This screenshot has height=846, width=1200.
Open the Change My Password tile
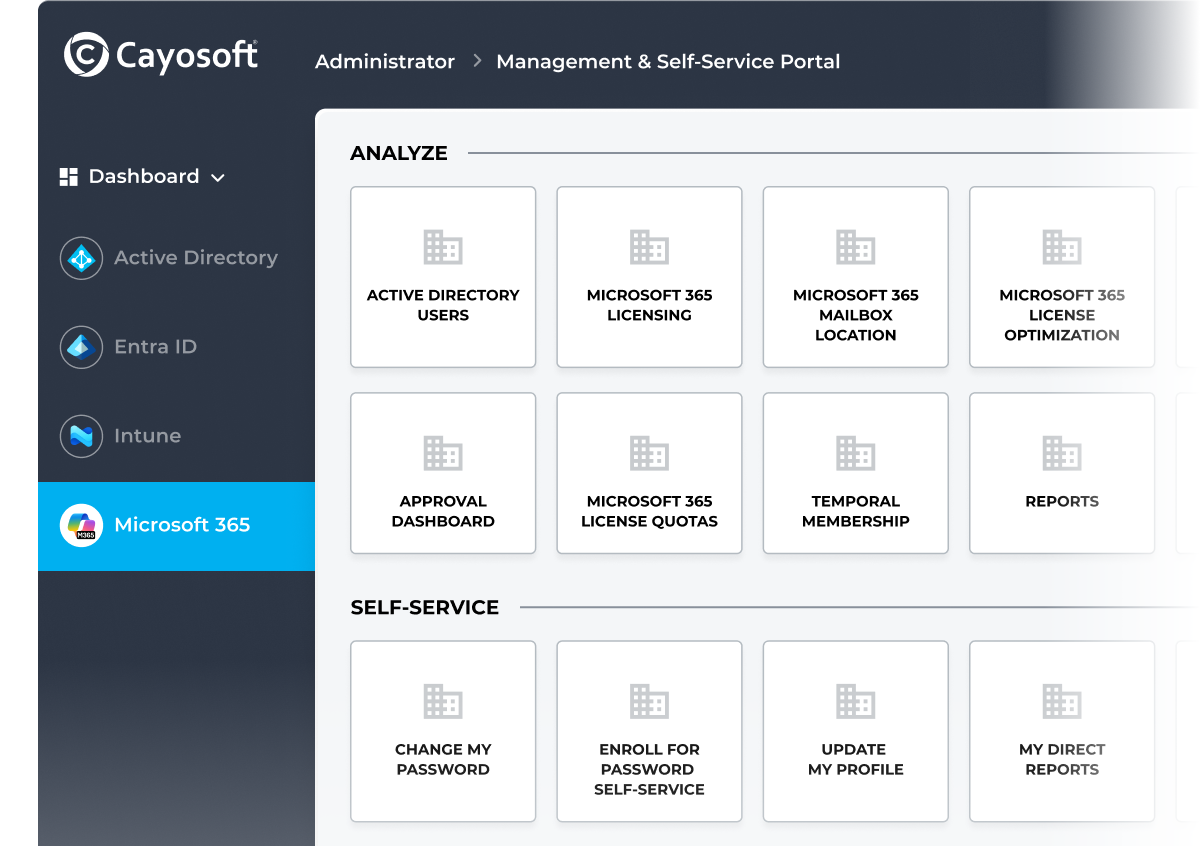click(443, 731)
